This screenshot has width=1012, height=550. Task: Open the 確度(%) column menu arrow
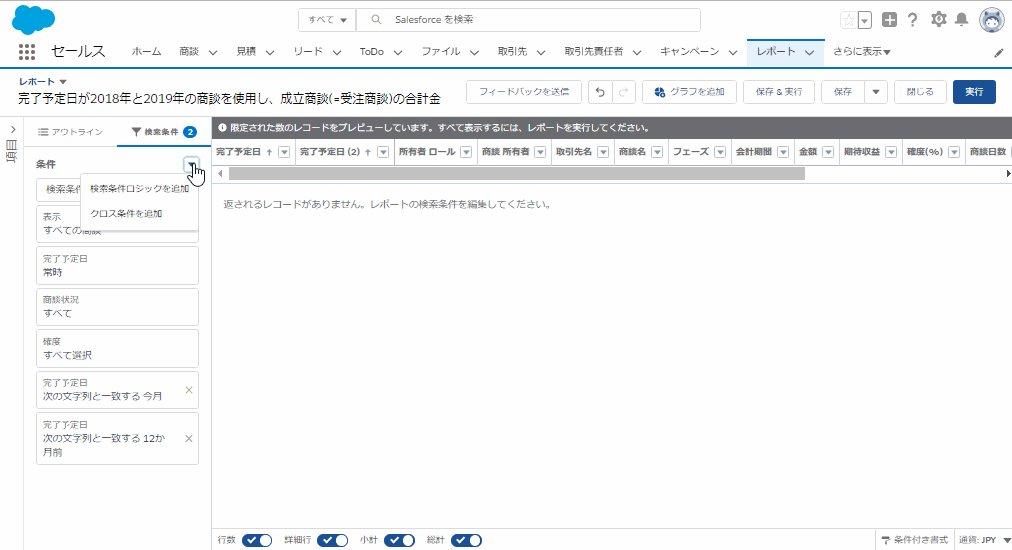pyautogui.click(x=954, y=152)
